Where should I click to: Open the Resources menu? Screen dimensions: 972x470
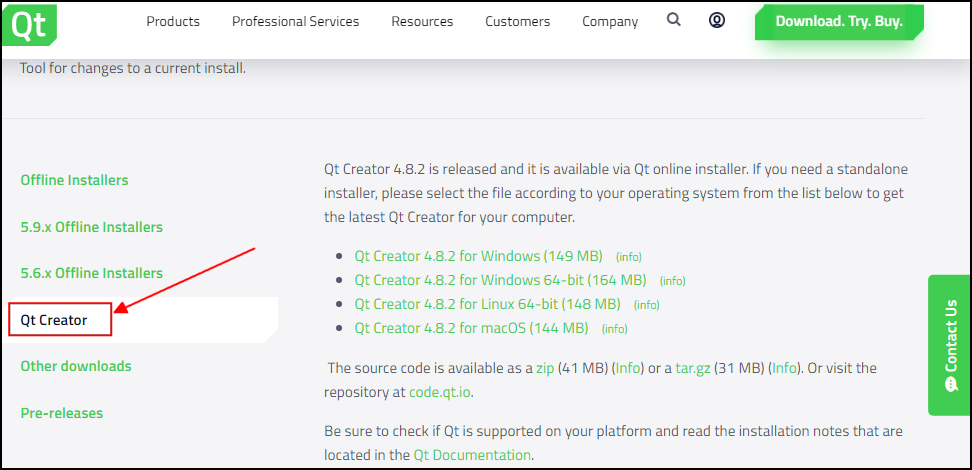[422, 21]
